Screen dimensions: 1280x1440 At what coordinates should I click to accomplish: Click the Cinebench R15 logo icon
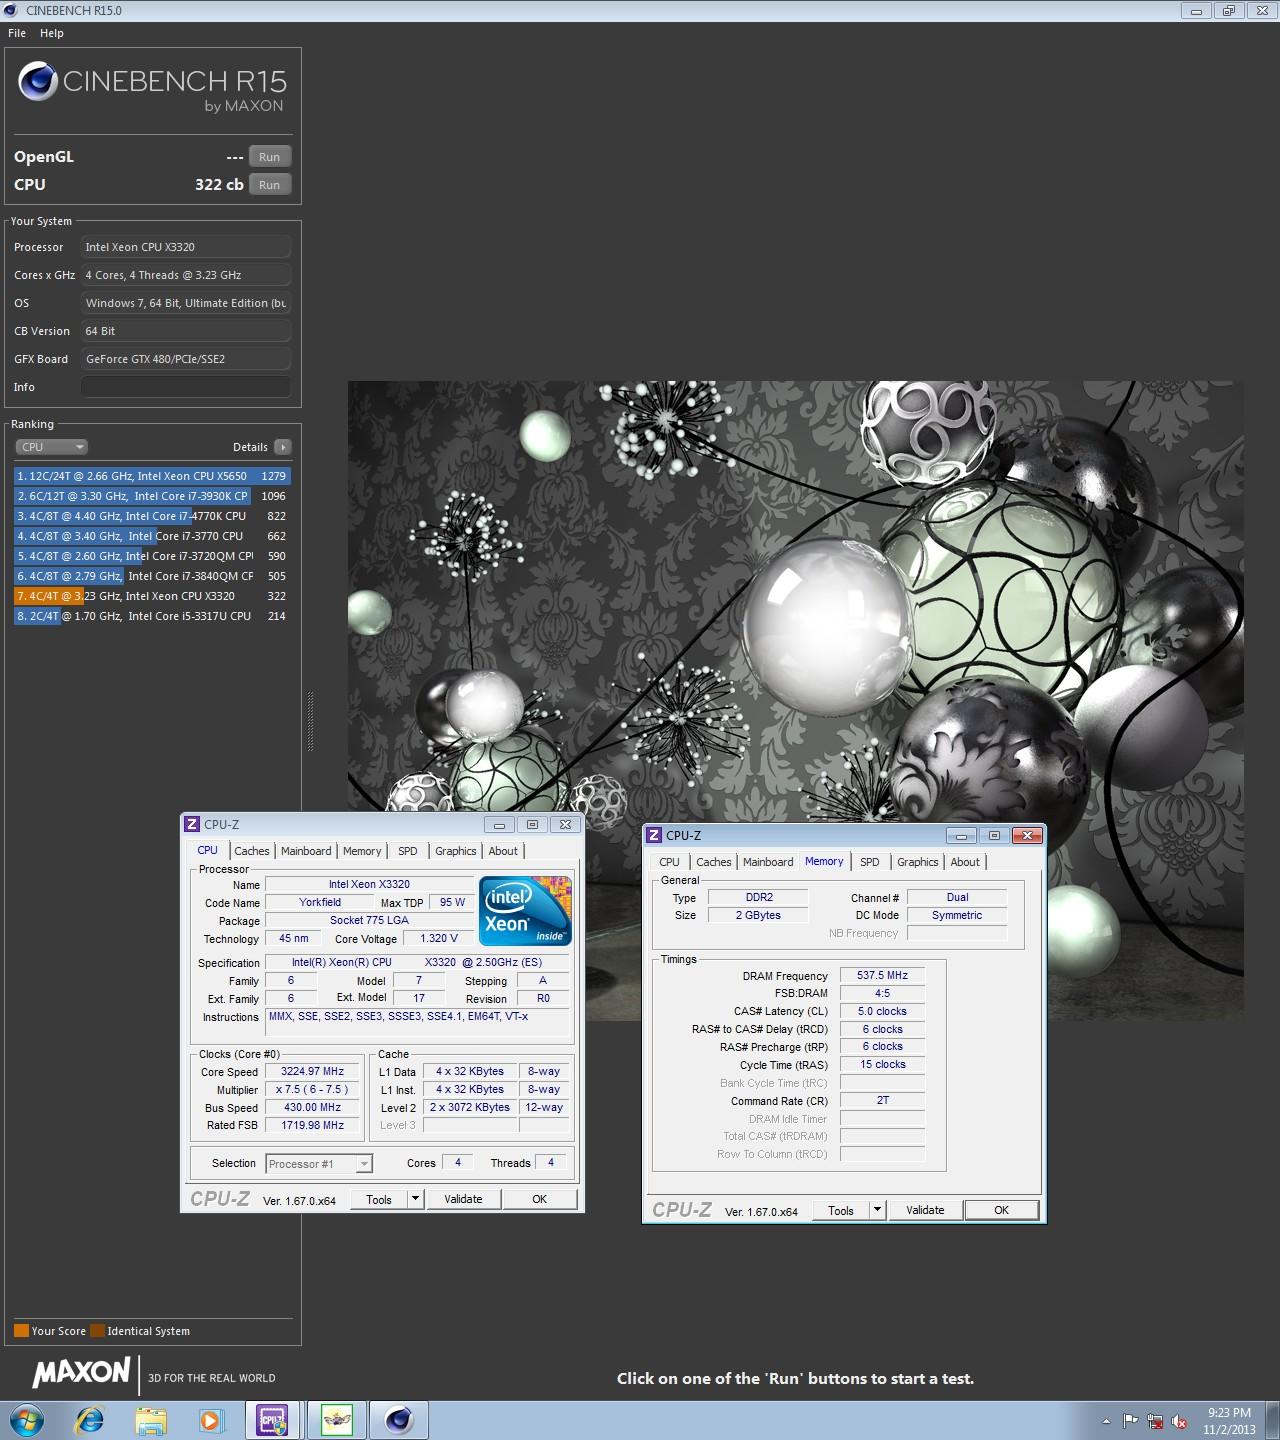point(38,82)
